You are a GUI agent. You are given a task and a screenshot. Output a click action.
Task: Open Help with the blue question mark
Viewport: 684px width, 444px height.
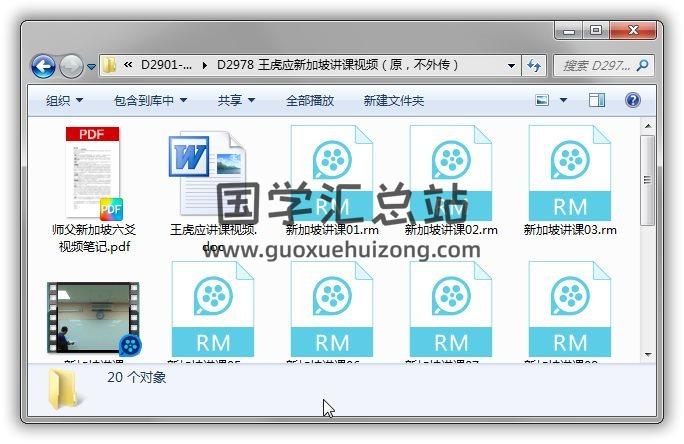(633, 100)
